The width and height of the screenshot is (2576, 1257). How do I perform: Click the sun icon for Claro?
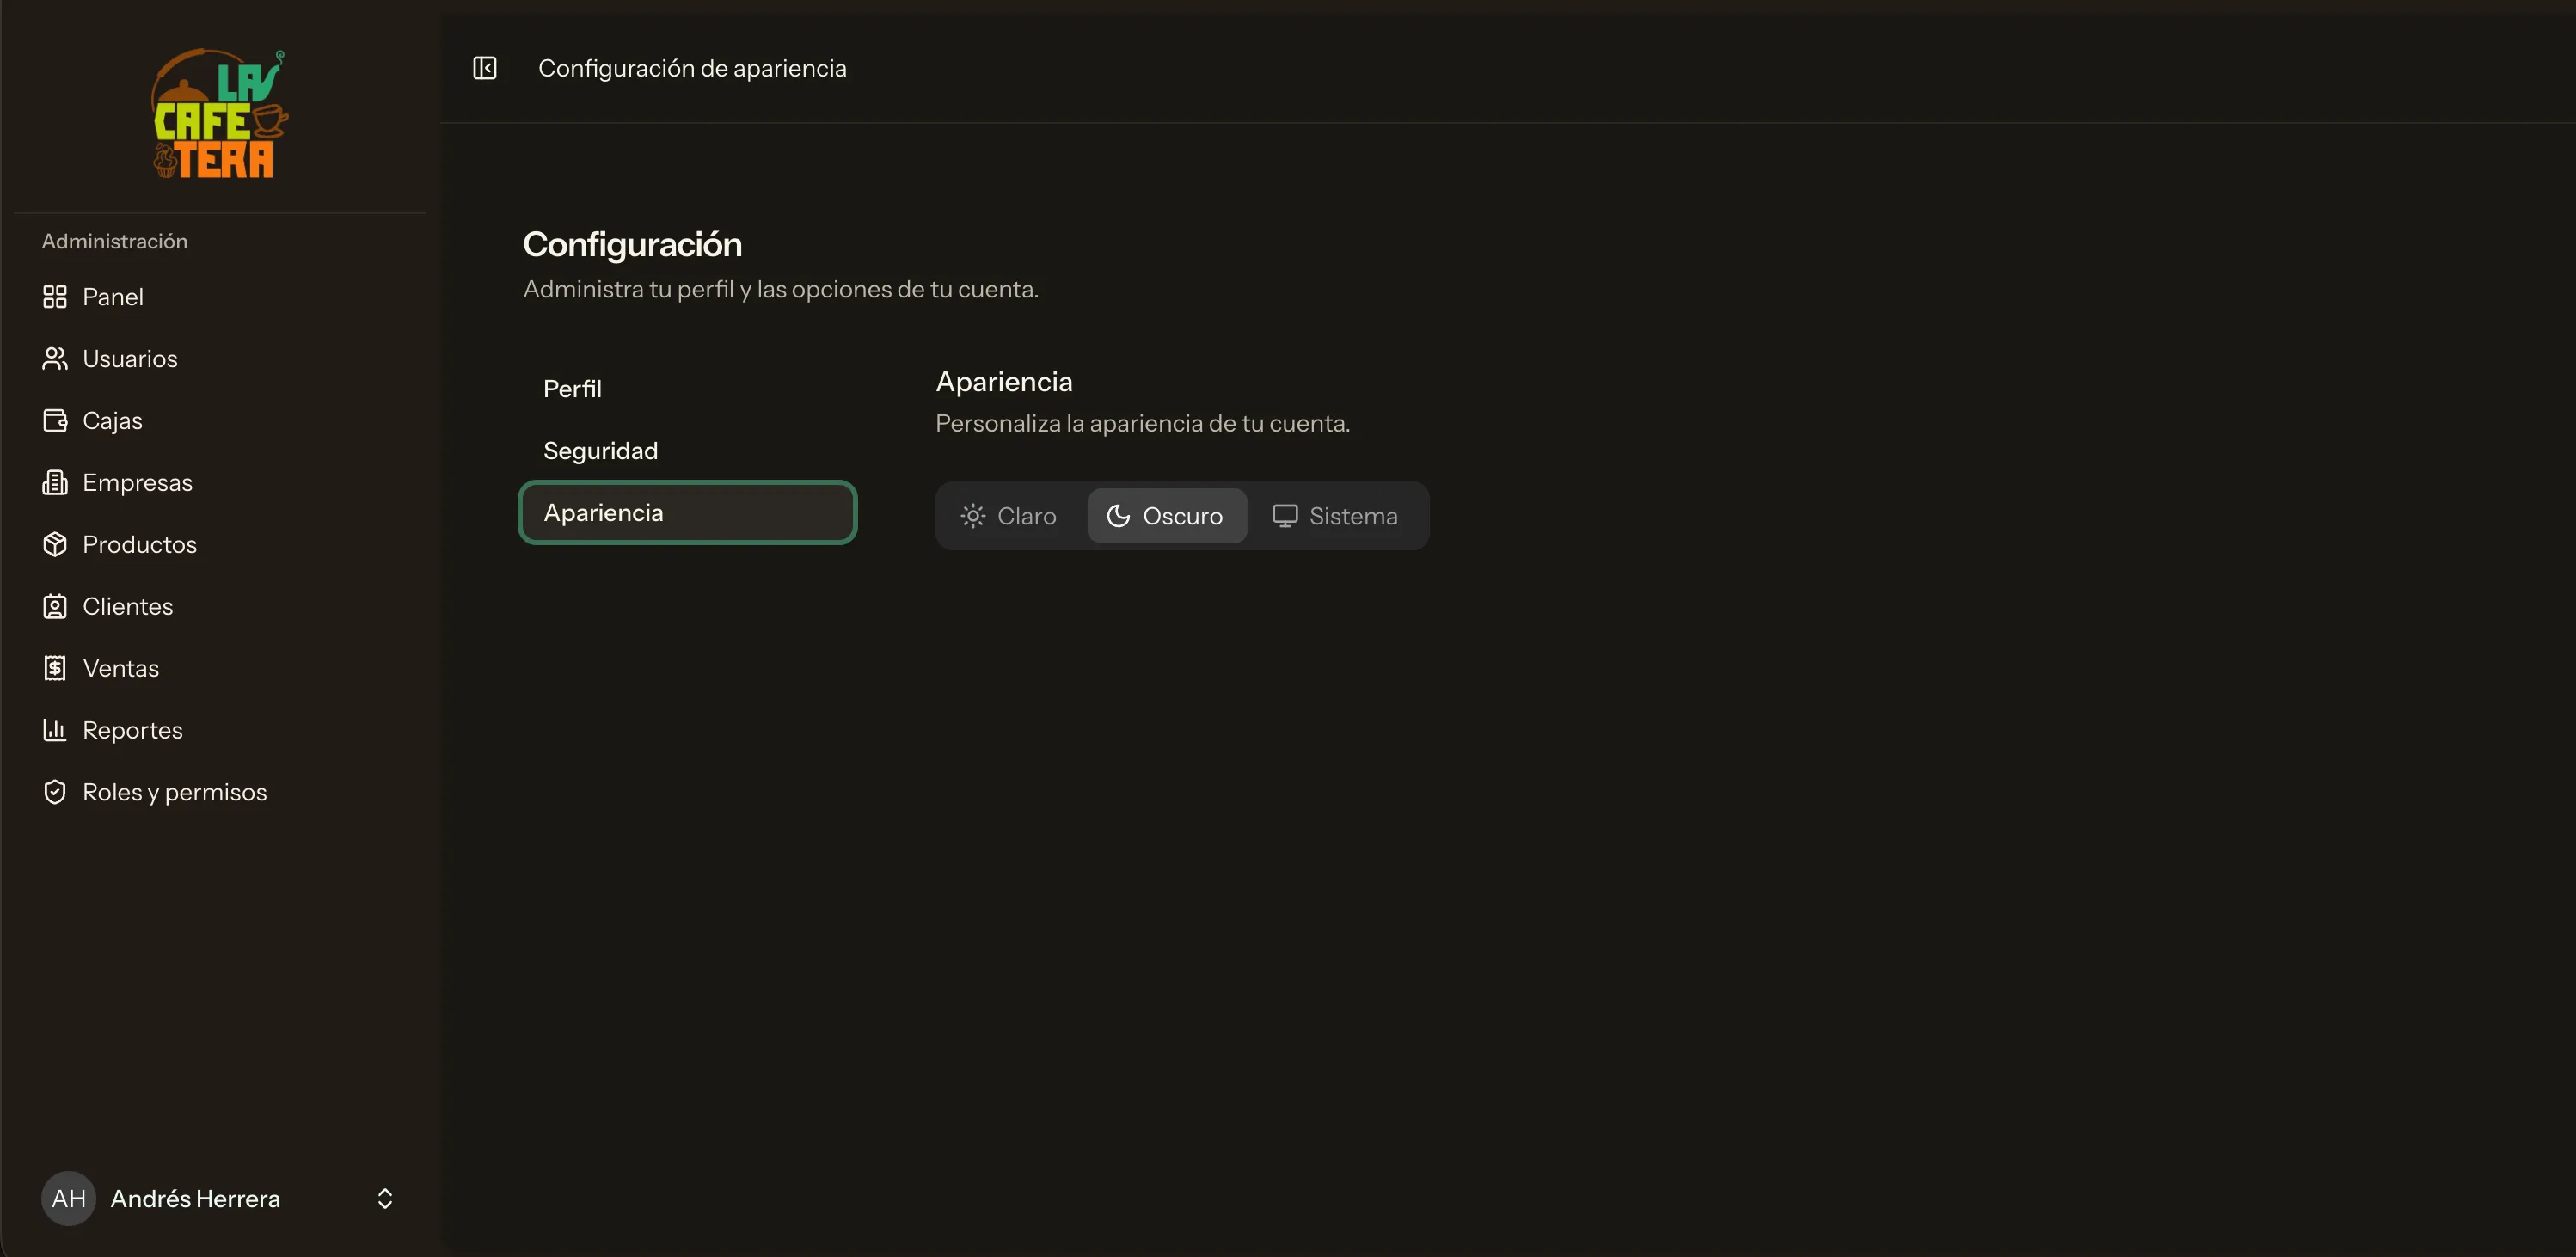(973, 516)
